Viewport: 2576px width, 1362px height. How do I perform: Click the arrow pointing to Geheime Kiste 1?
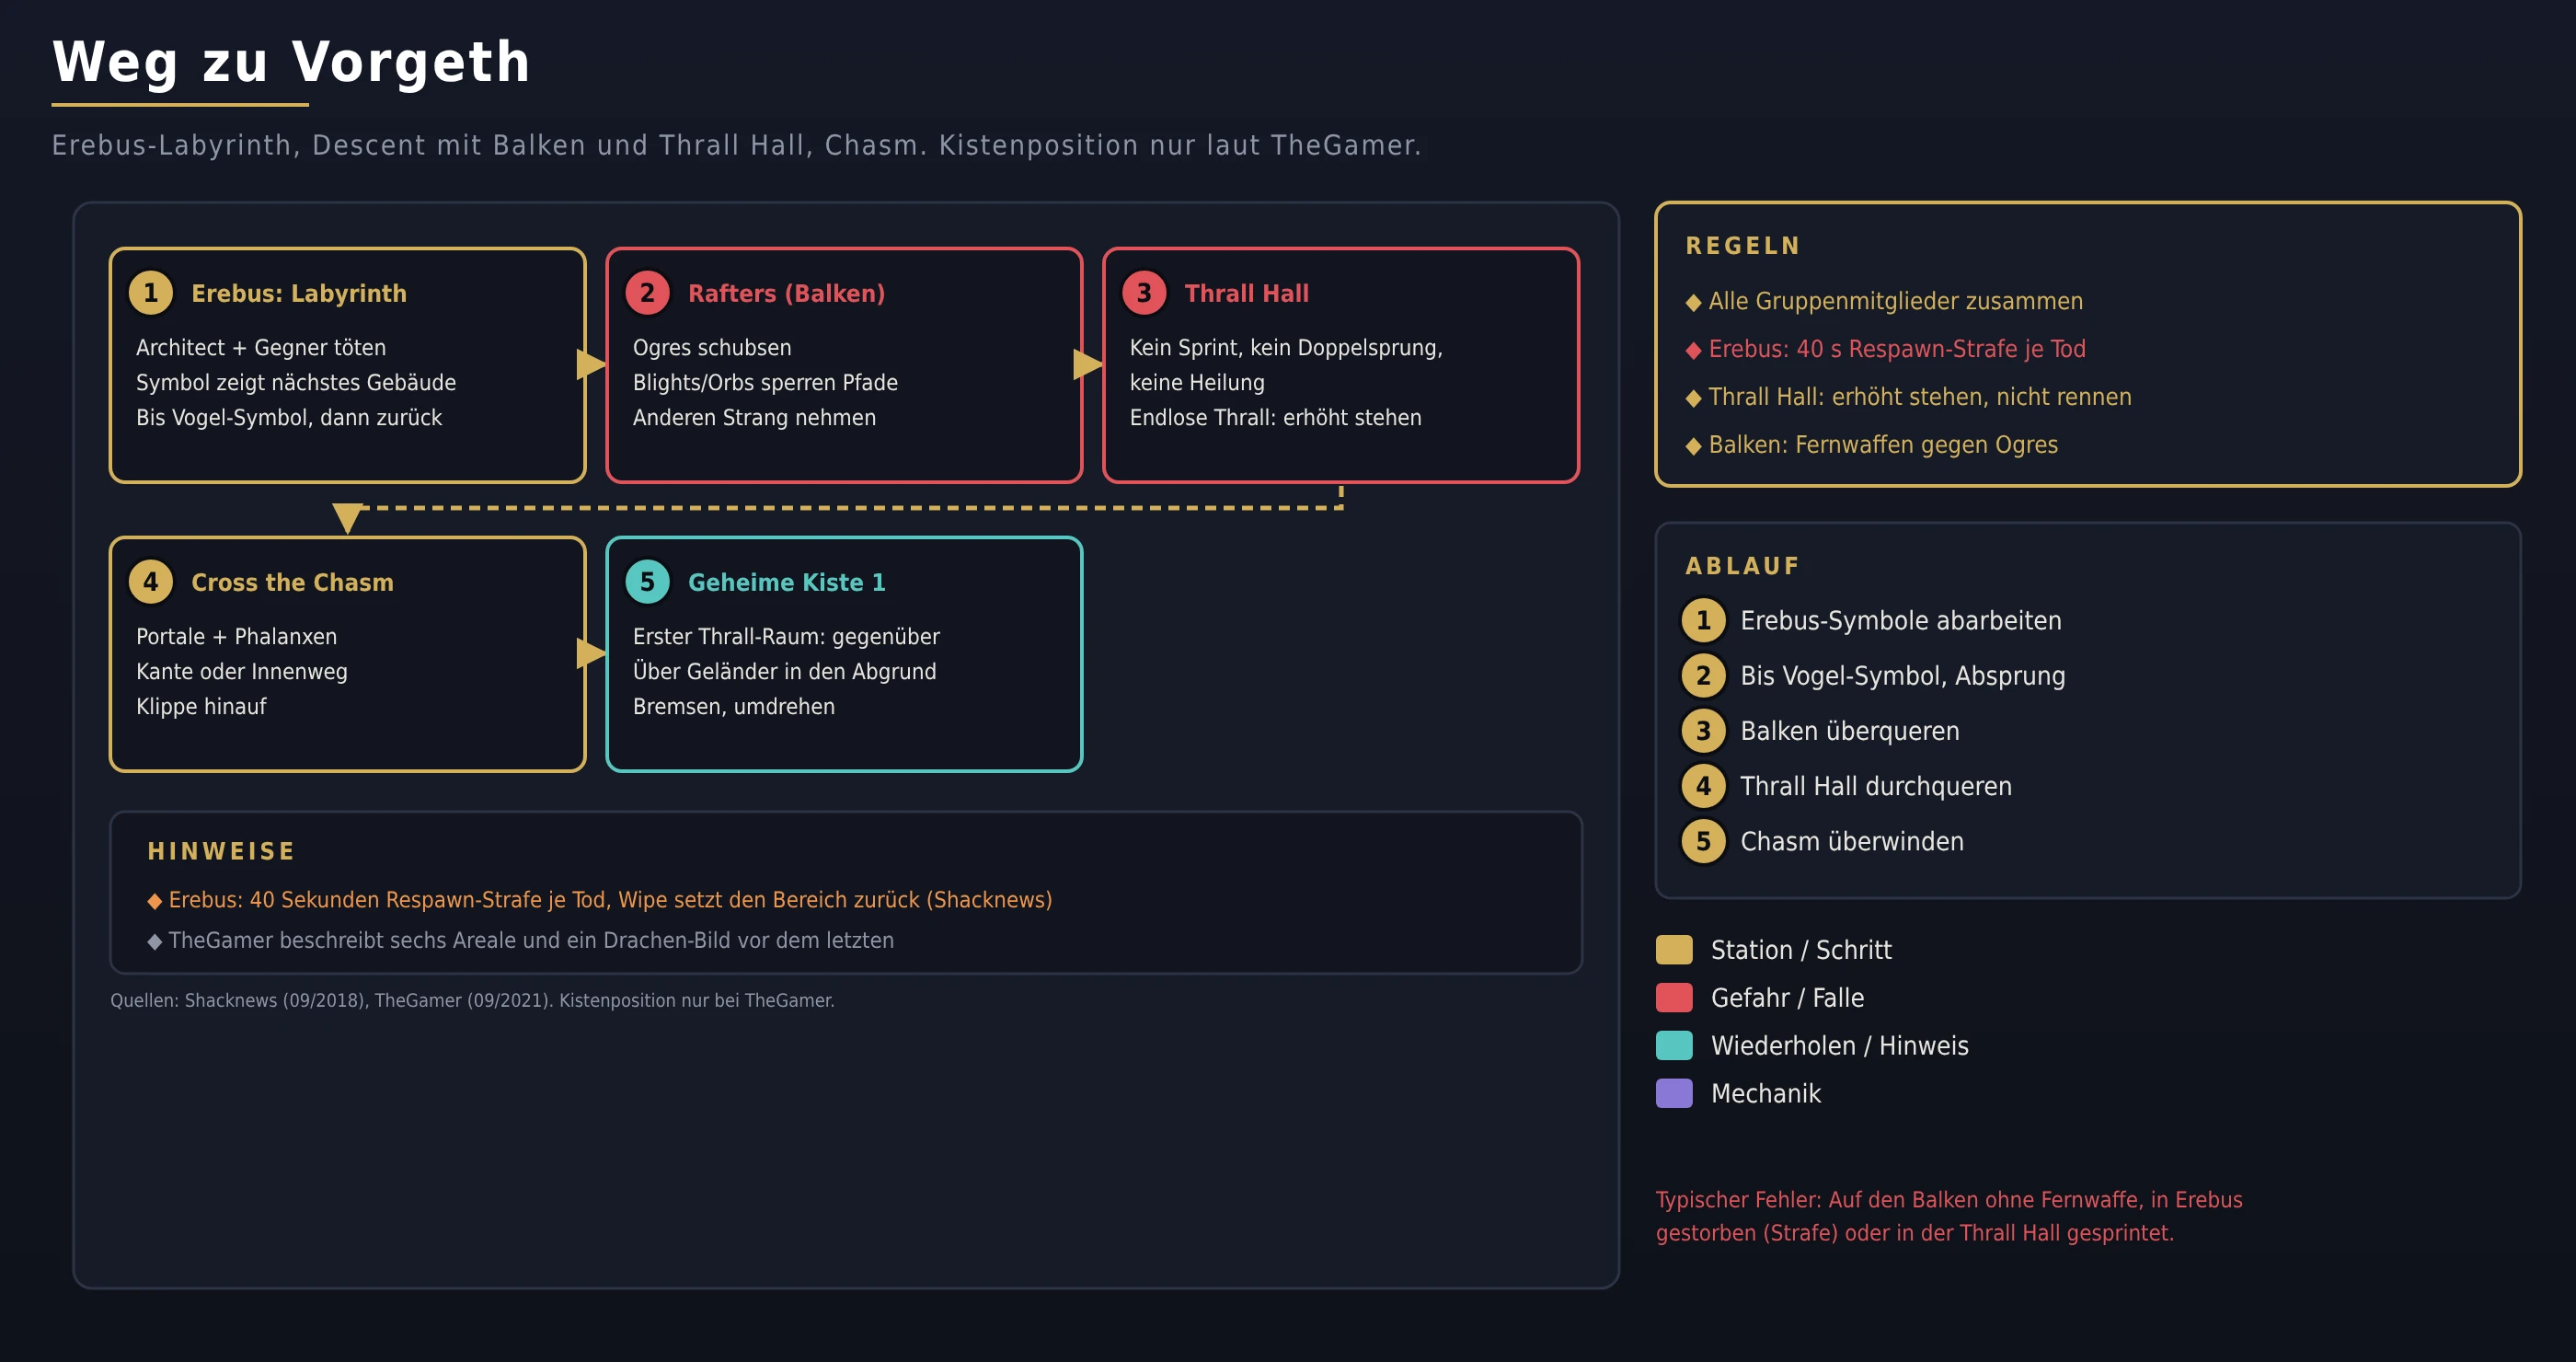click(592, 654)
